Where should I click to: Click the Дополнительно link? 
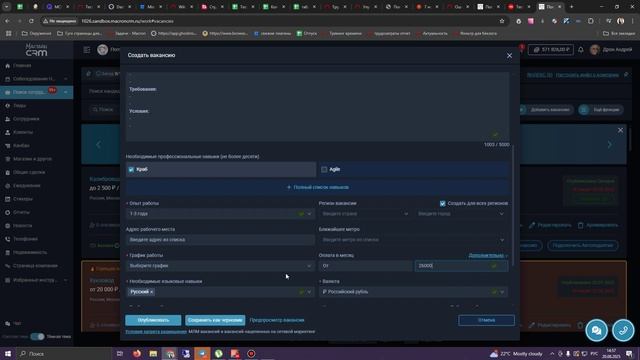[486, 256]
